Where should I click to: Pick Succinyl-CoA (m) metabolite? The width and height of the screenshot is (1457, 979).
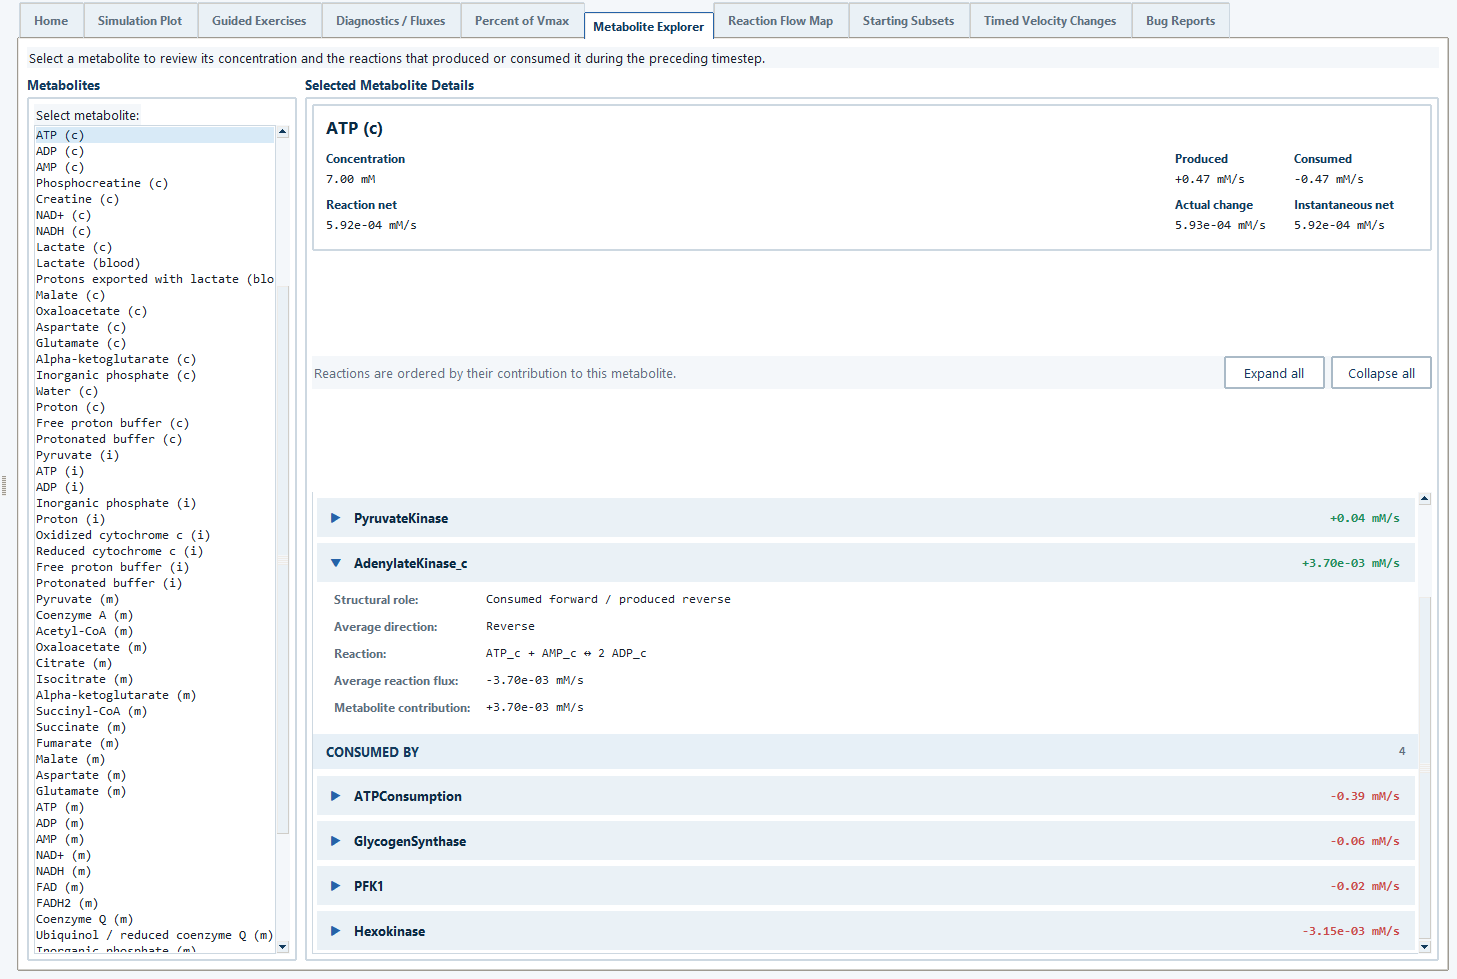[x=154, y=711]
